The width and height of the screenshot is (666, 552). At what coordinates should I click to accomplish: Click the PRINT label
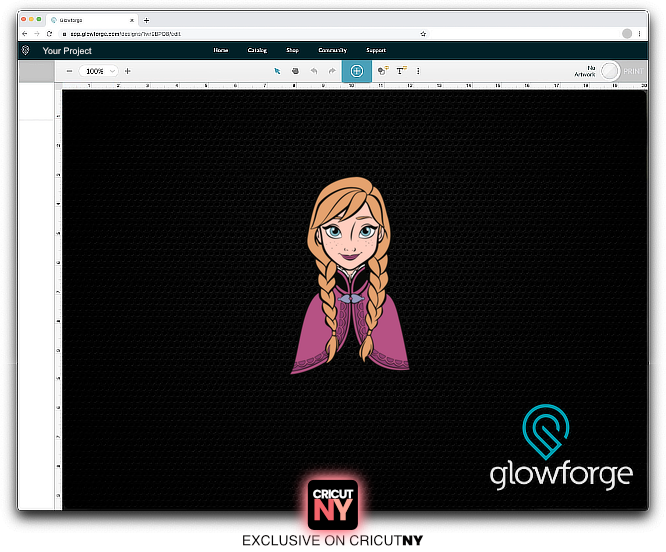pos(633,71)
